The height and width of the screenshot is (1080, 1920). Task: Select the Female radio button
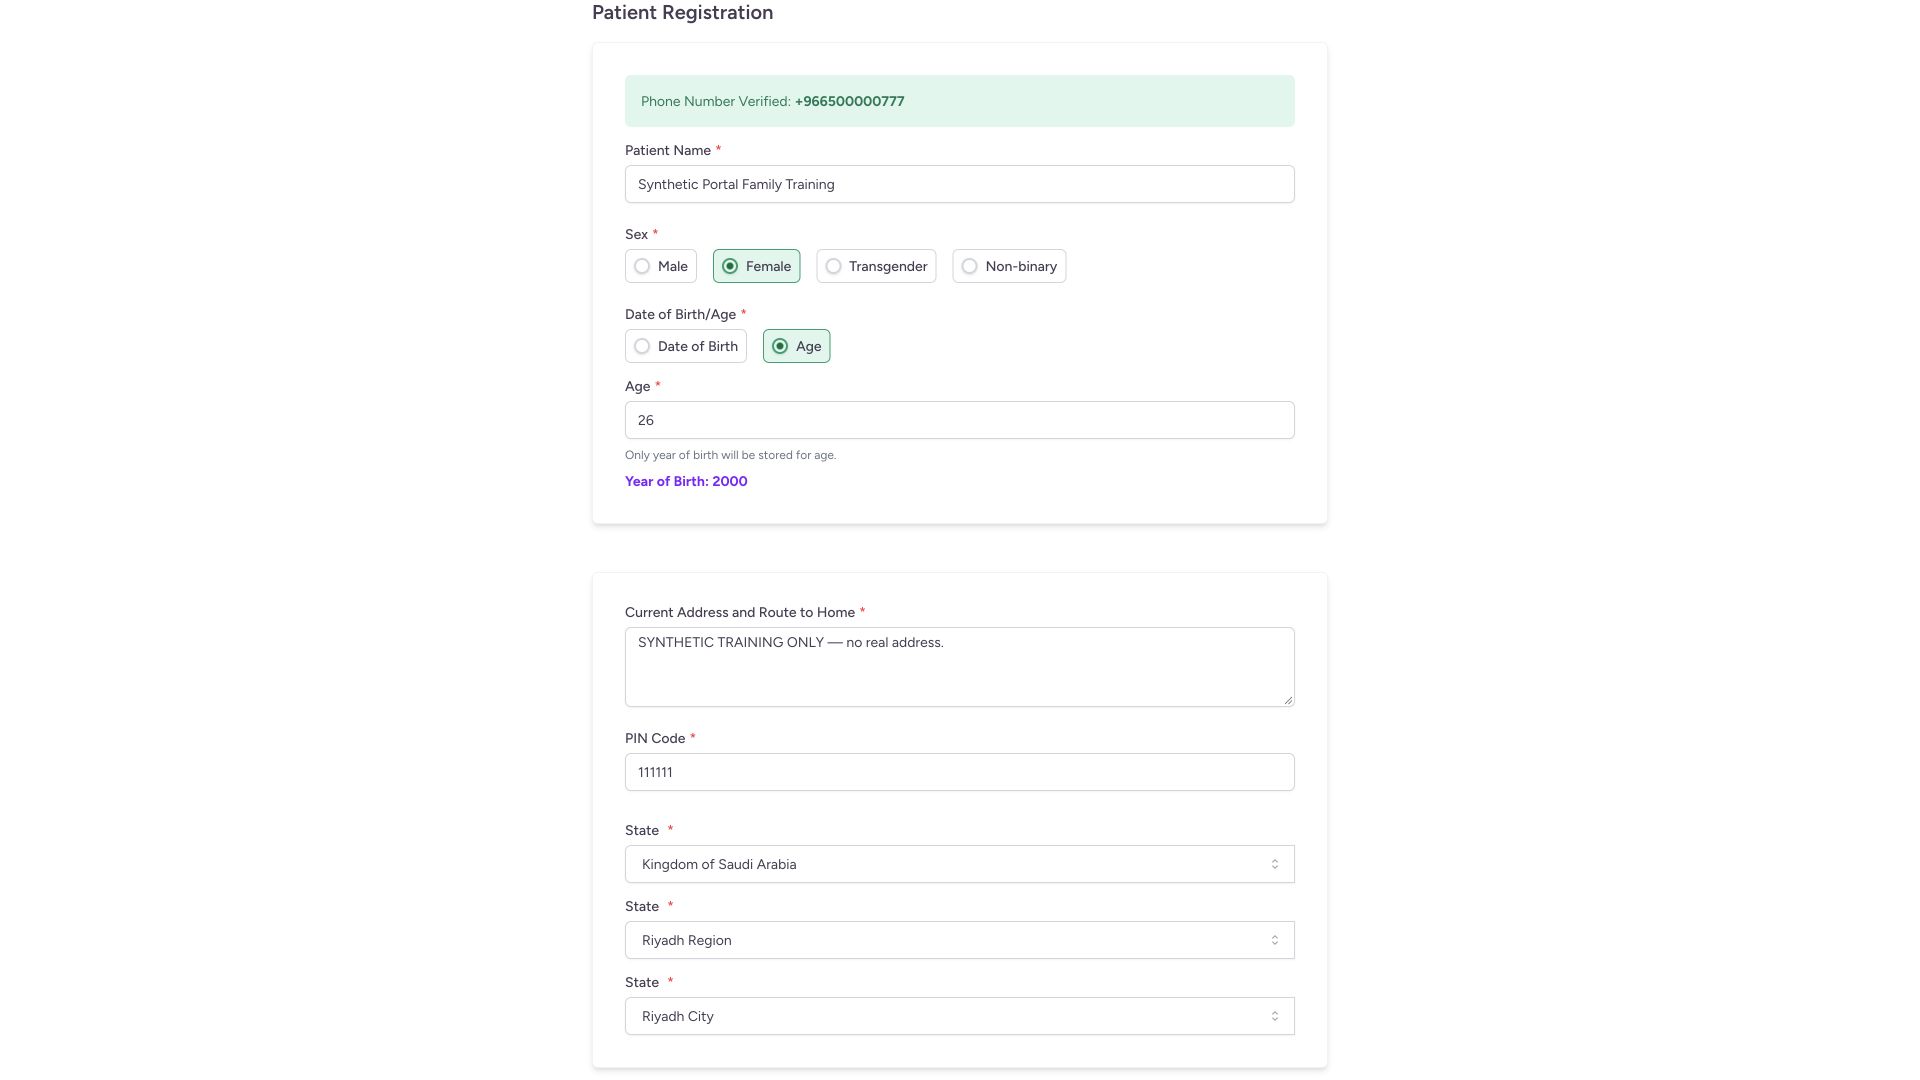756,266
